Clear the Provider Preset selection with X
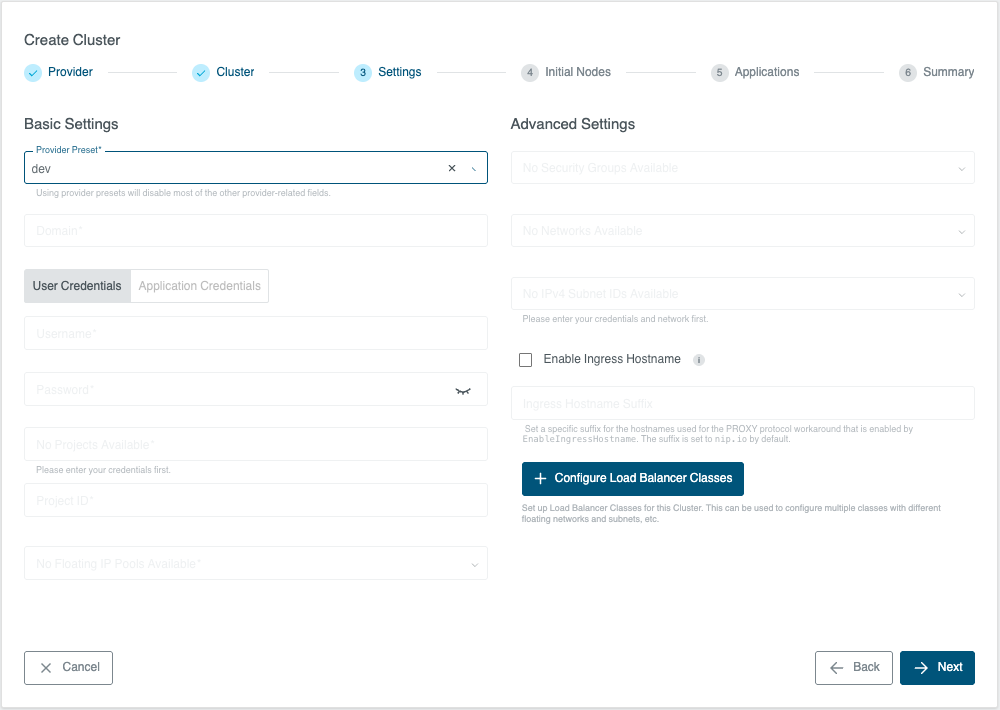Screen dimensions: 1000x710 pos(451,169)
